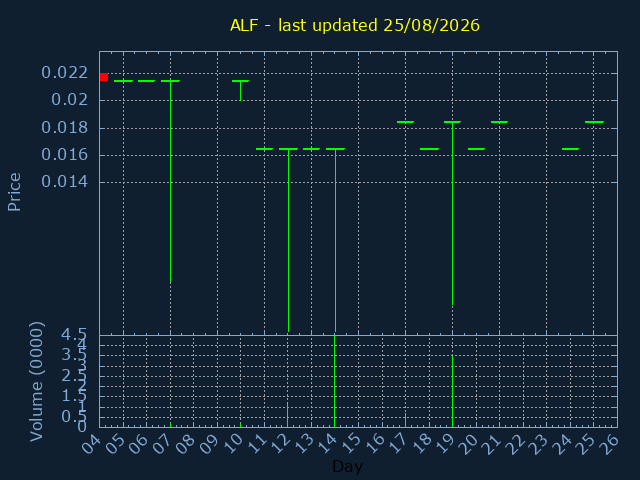
Task: Click day label 15 on the x-axis
Action: tap(350, 444)
